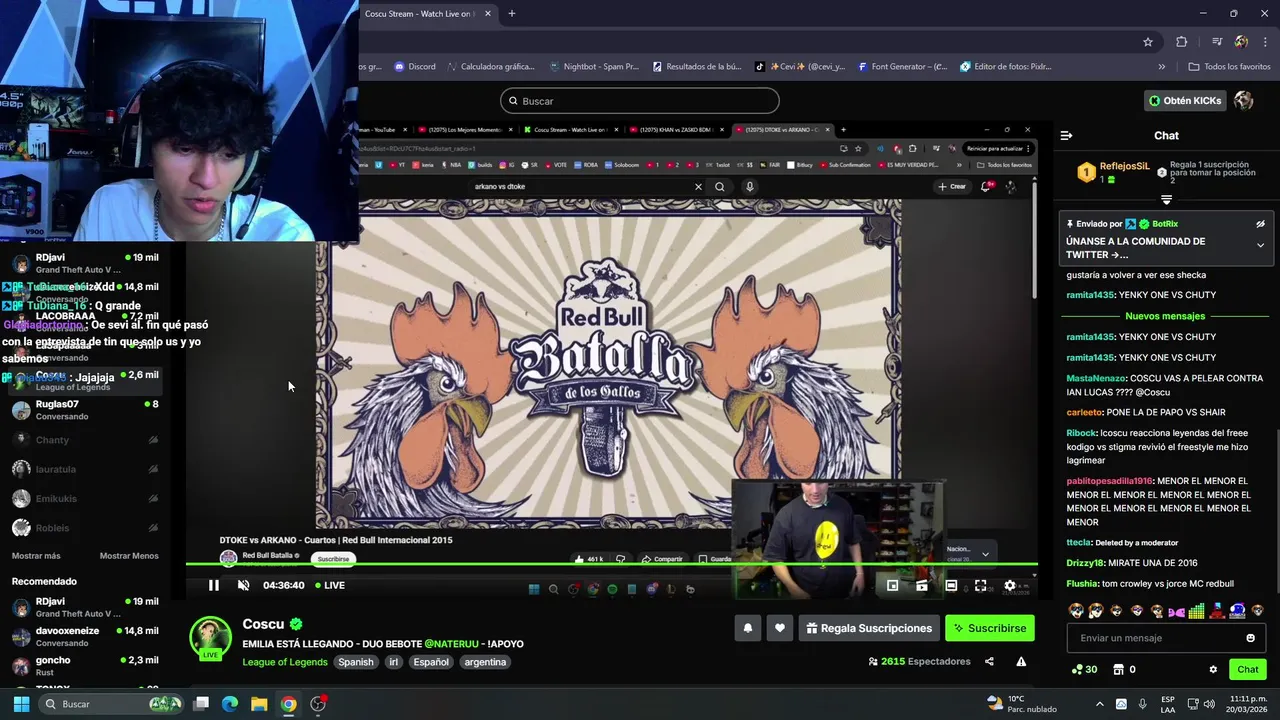Open the Windows Start menu
Screen dimensions: 1280x720
point(21,704)
